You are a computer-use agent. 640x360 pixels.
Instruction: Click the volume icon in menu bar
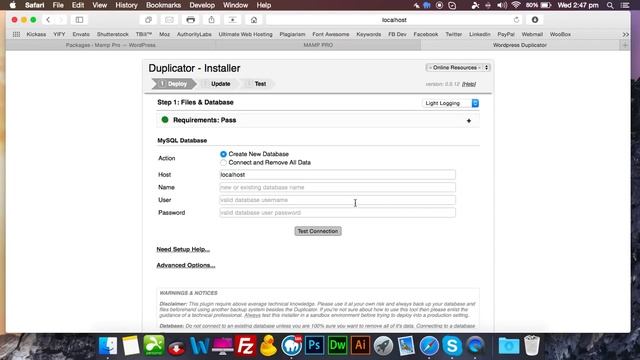click(x=502, y=5)
